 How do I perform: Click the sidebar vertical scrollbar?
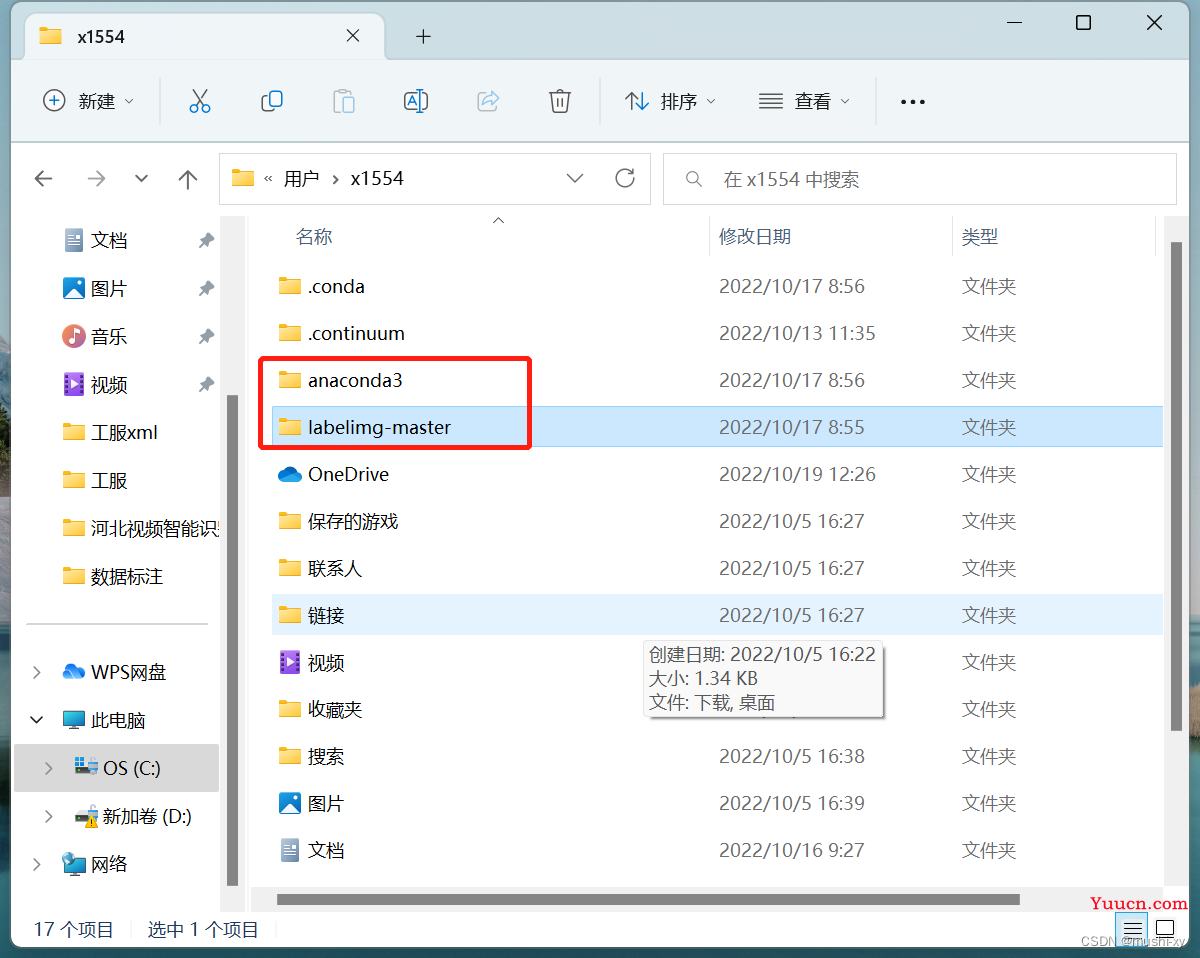[x=233, y=640]
